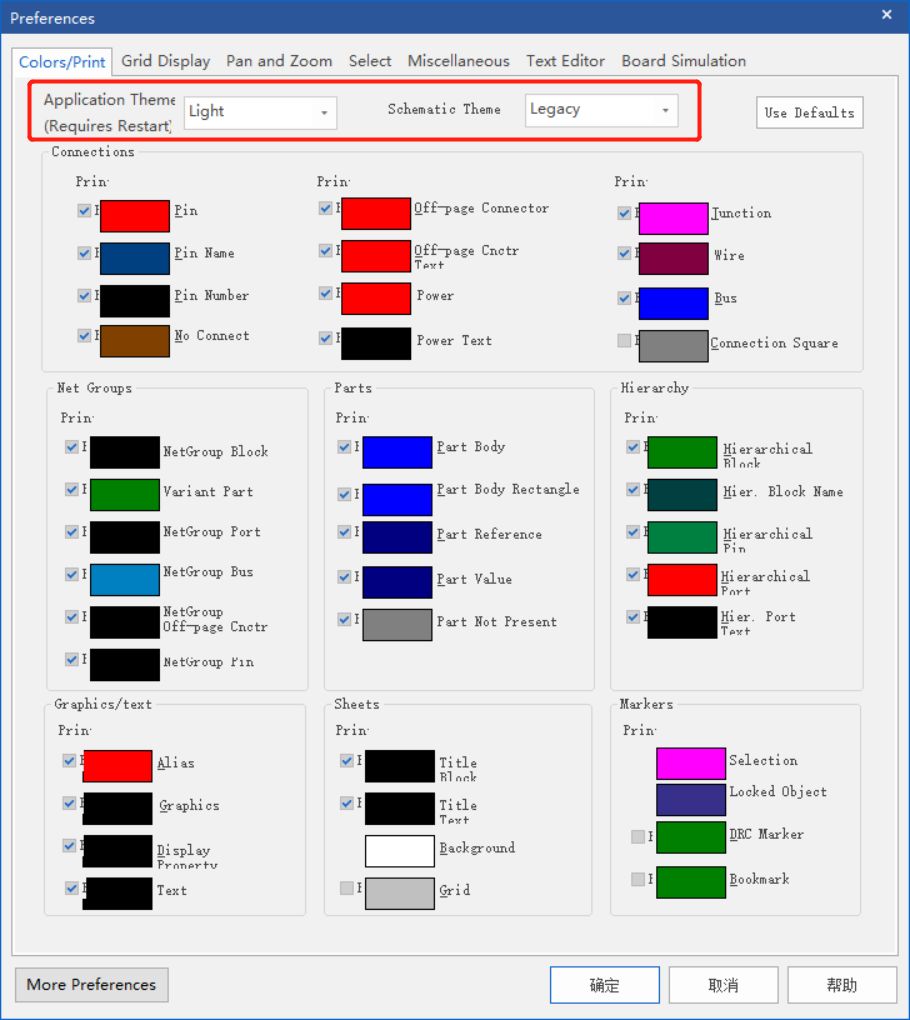Expand the Schematic Theme dropdown
910x1020 pixels.
601,110
